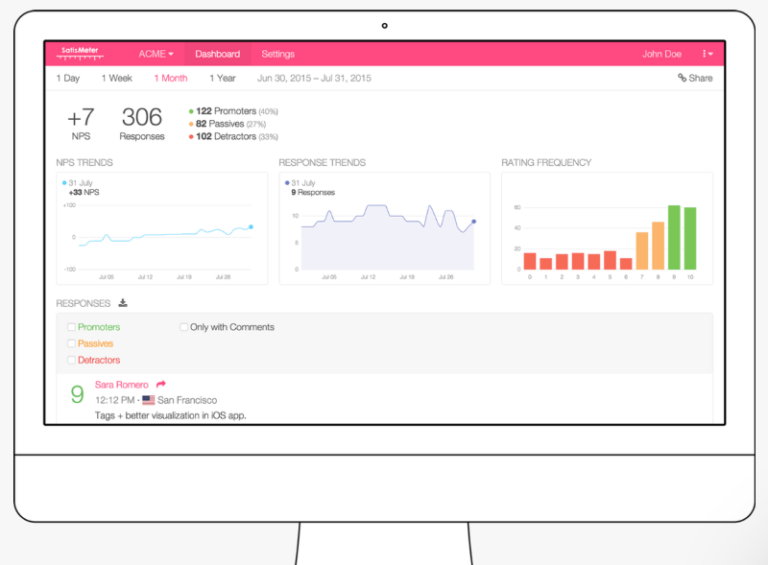Open the John Doe account menu
The width and height of the screenshot is (768, 565).
[x=661, y=54]
